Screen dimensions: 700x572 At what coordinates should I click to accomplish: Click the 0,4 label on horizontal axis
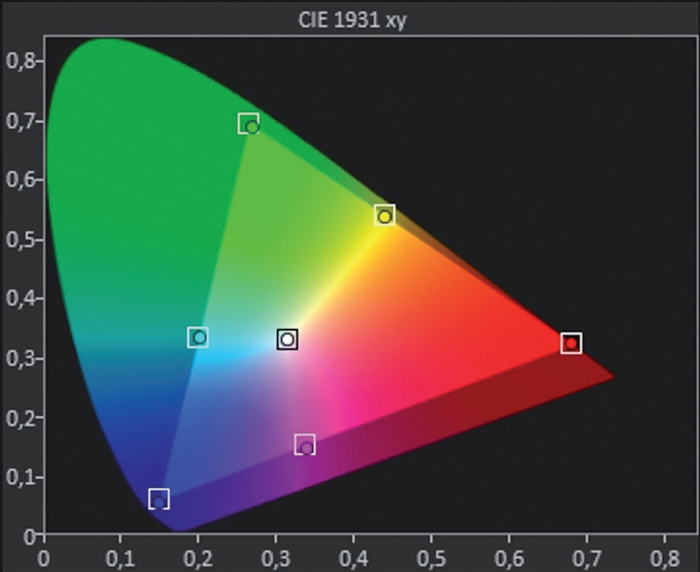pyautogui.click(x=354, y=555)
